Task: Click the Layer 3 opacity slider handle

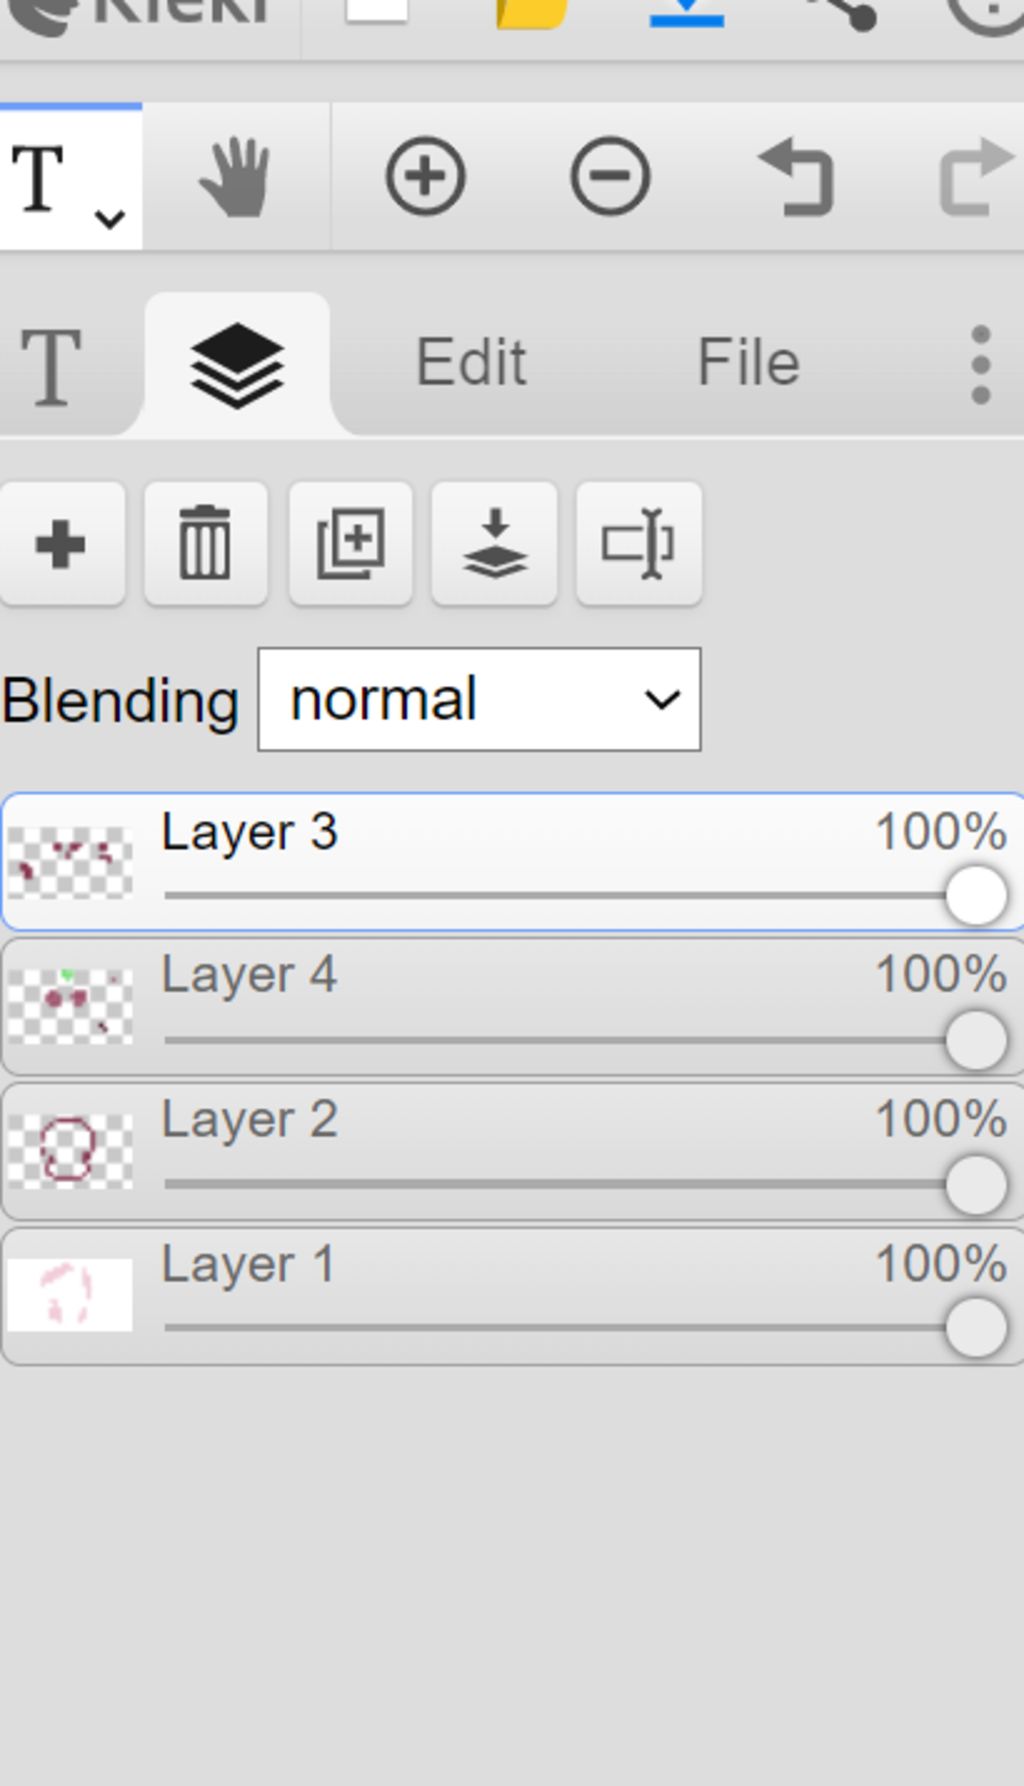Action: pyautogui.click(x=976, y=895)
